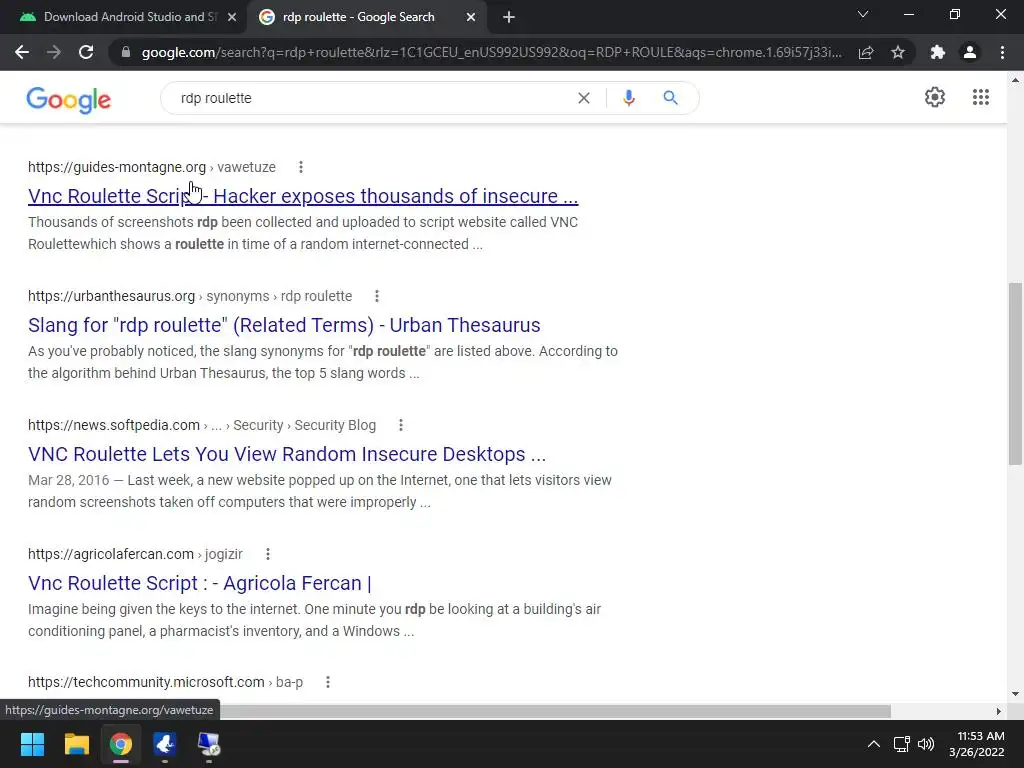
Task: Reload the current page
Action: point(86,52)
